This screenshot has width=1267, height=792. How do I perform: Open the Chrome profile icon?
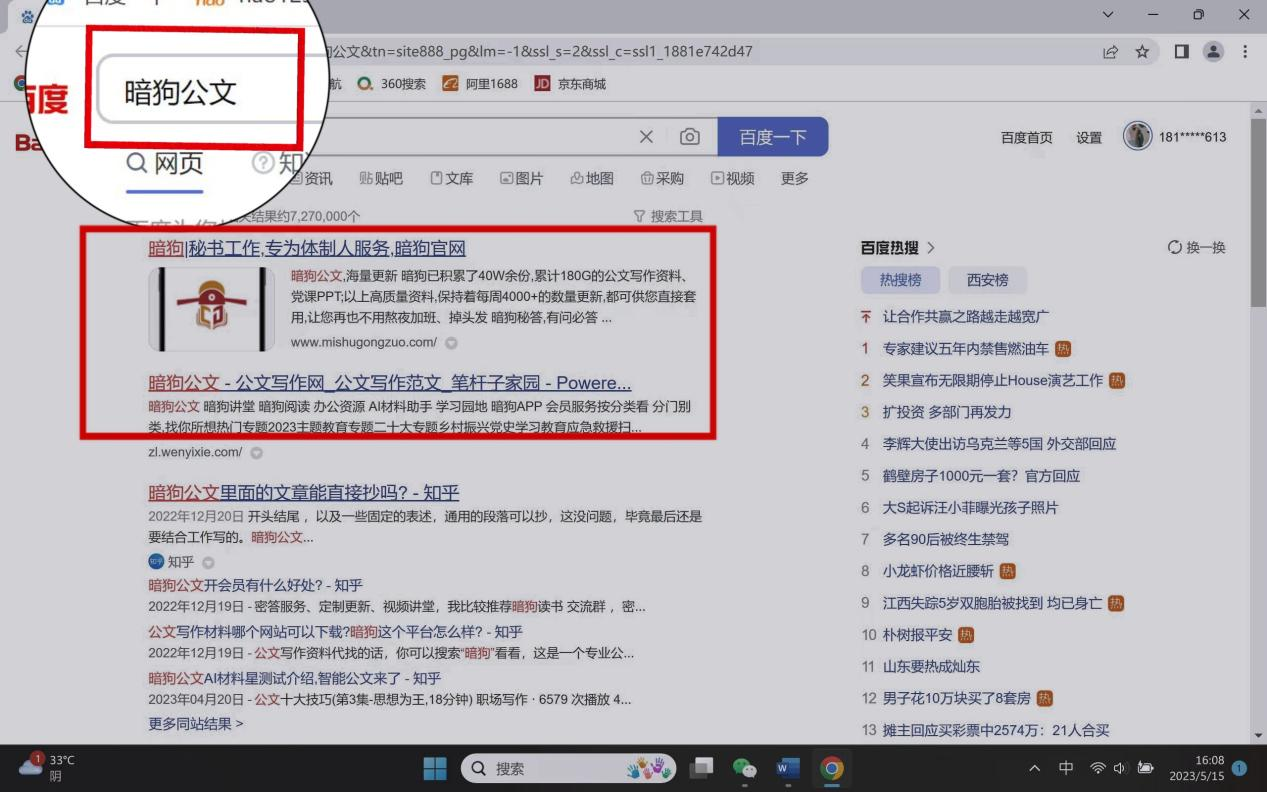pyautogui.click(x=1213, y=52)
